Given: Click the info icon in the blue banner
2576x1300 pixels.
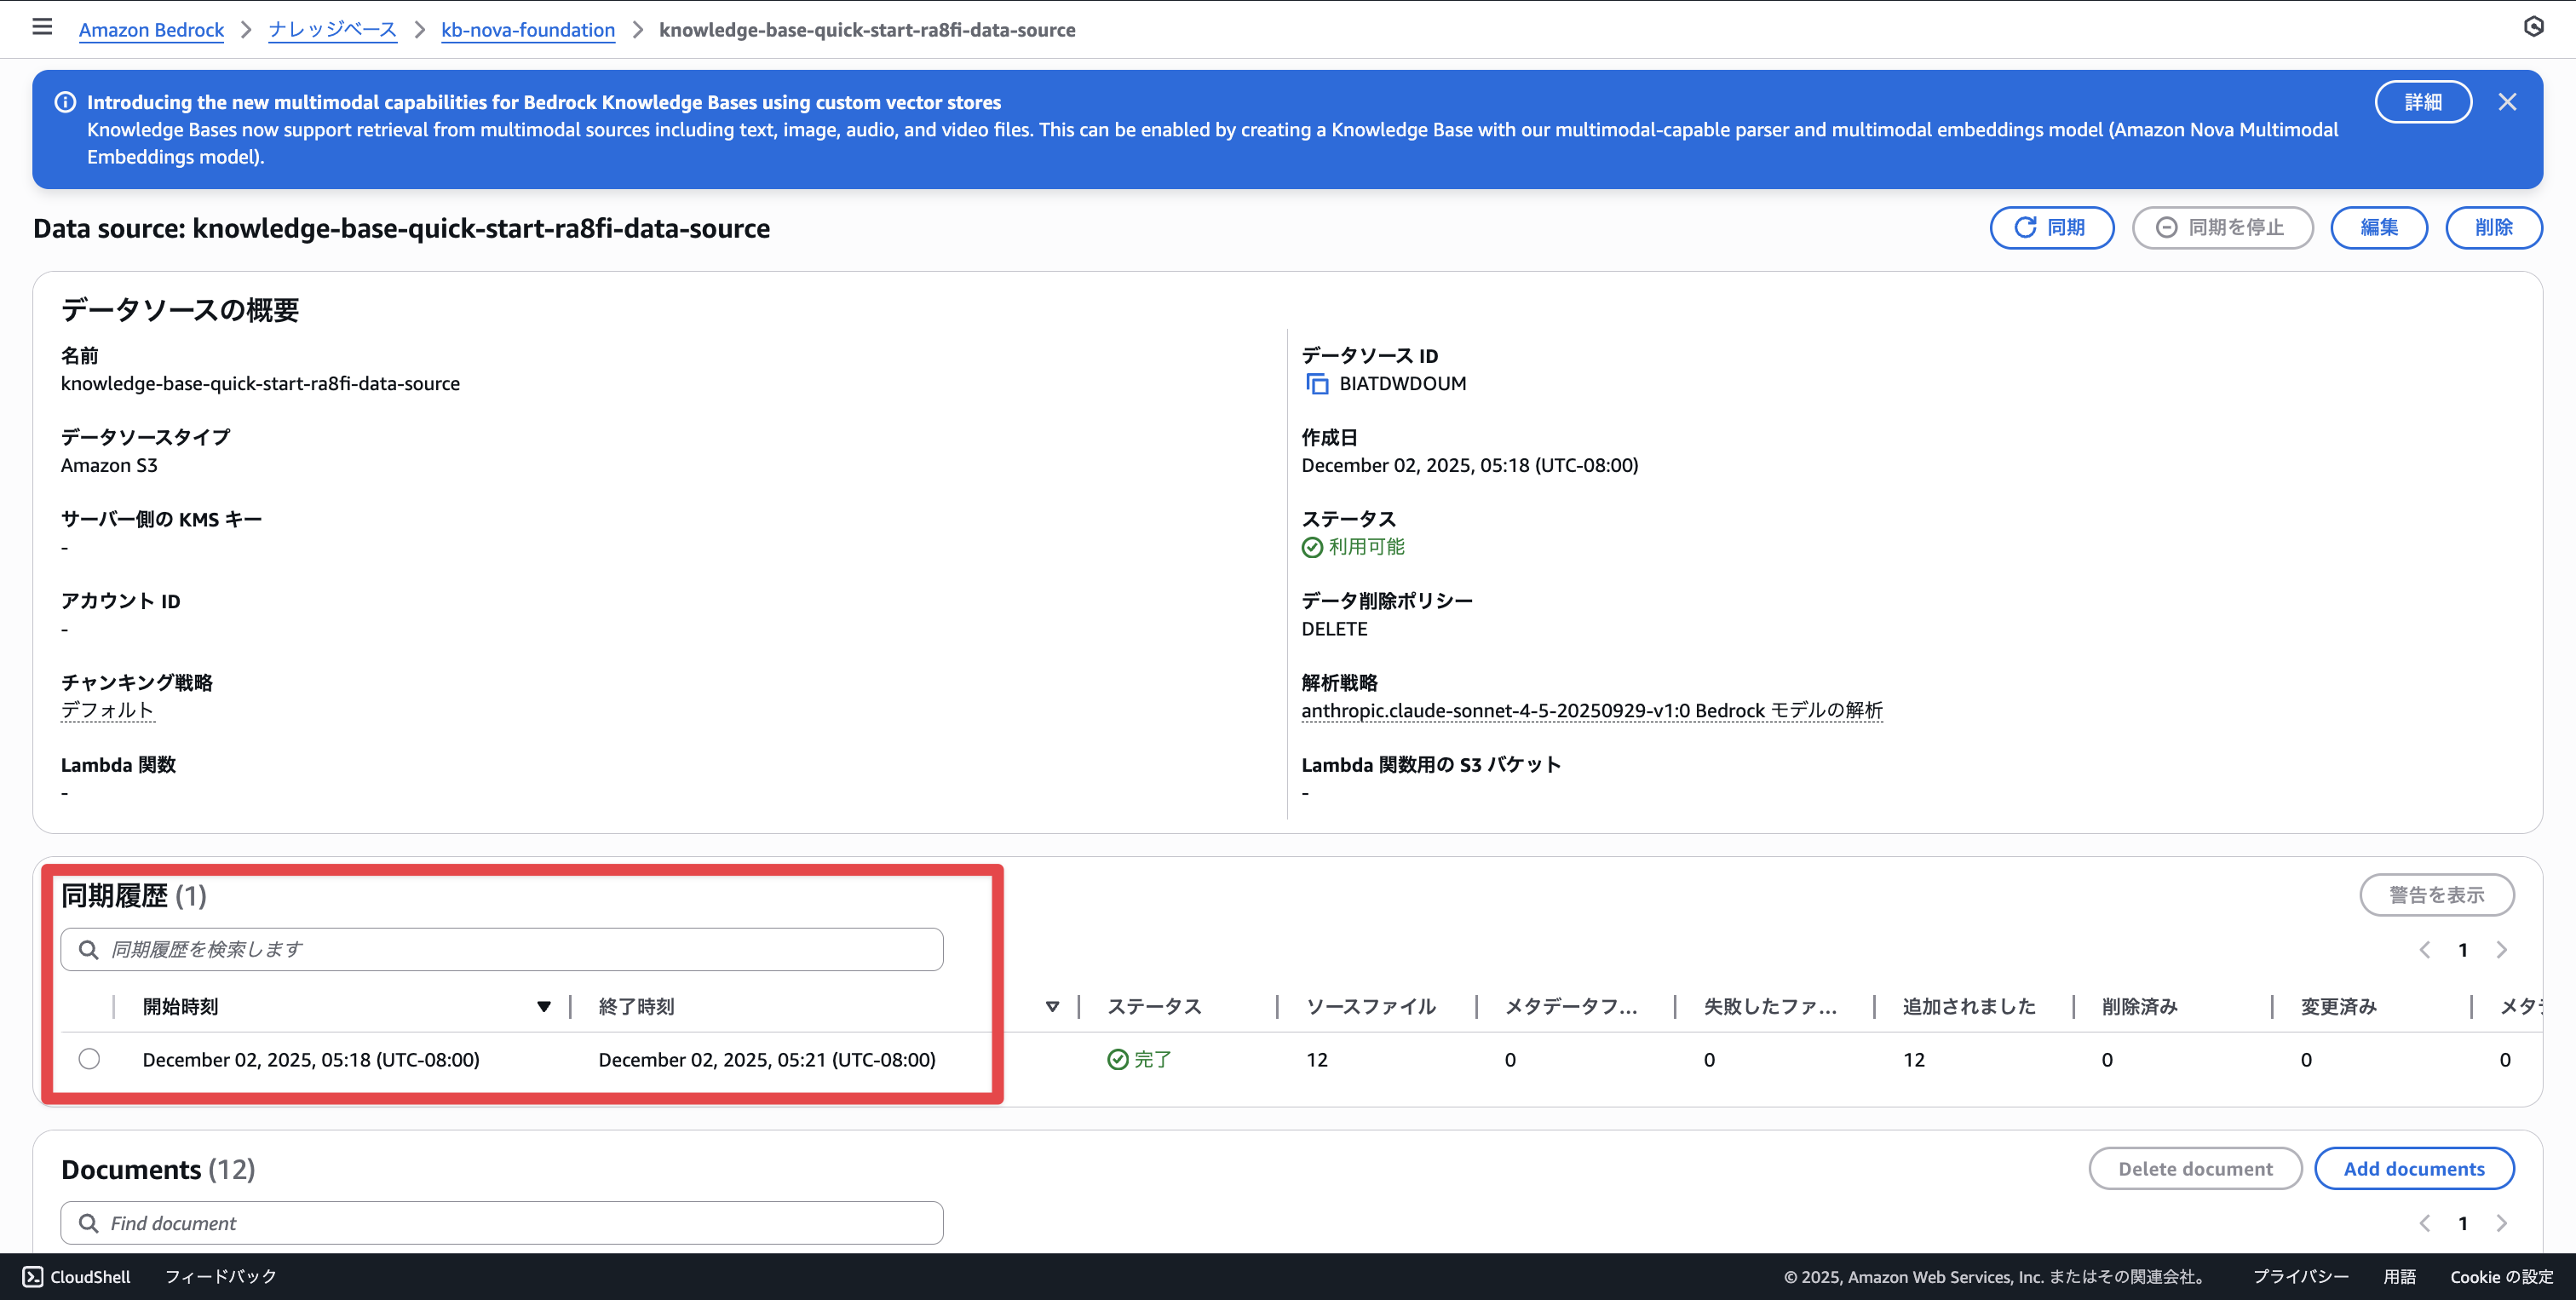Looking at the screenshot, I should [x=65, y=102].
